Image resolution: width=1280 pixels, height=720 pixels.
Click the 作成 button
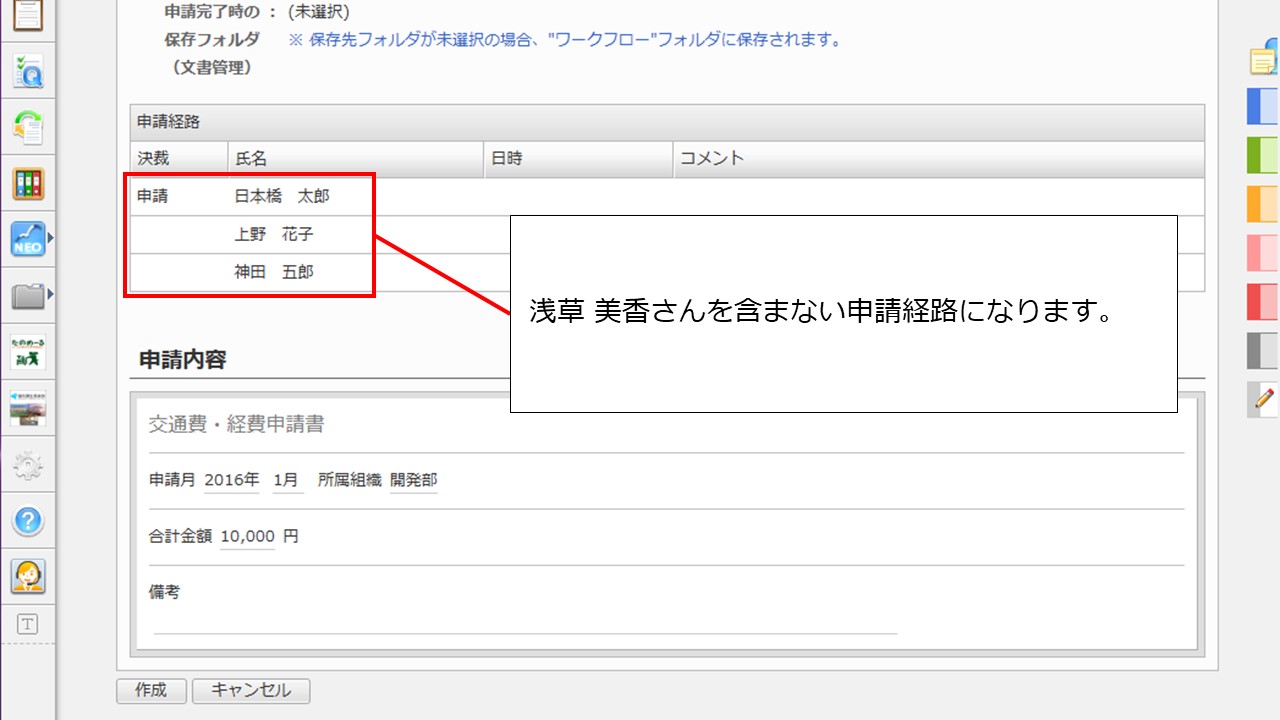tap(151, 691)
